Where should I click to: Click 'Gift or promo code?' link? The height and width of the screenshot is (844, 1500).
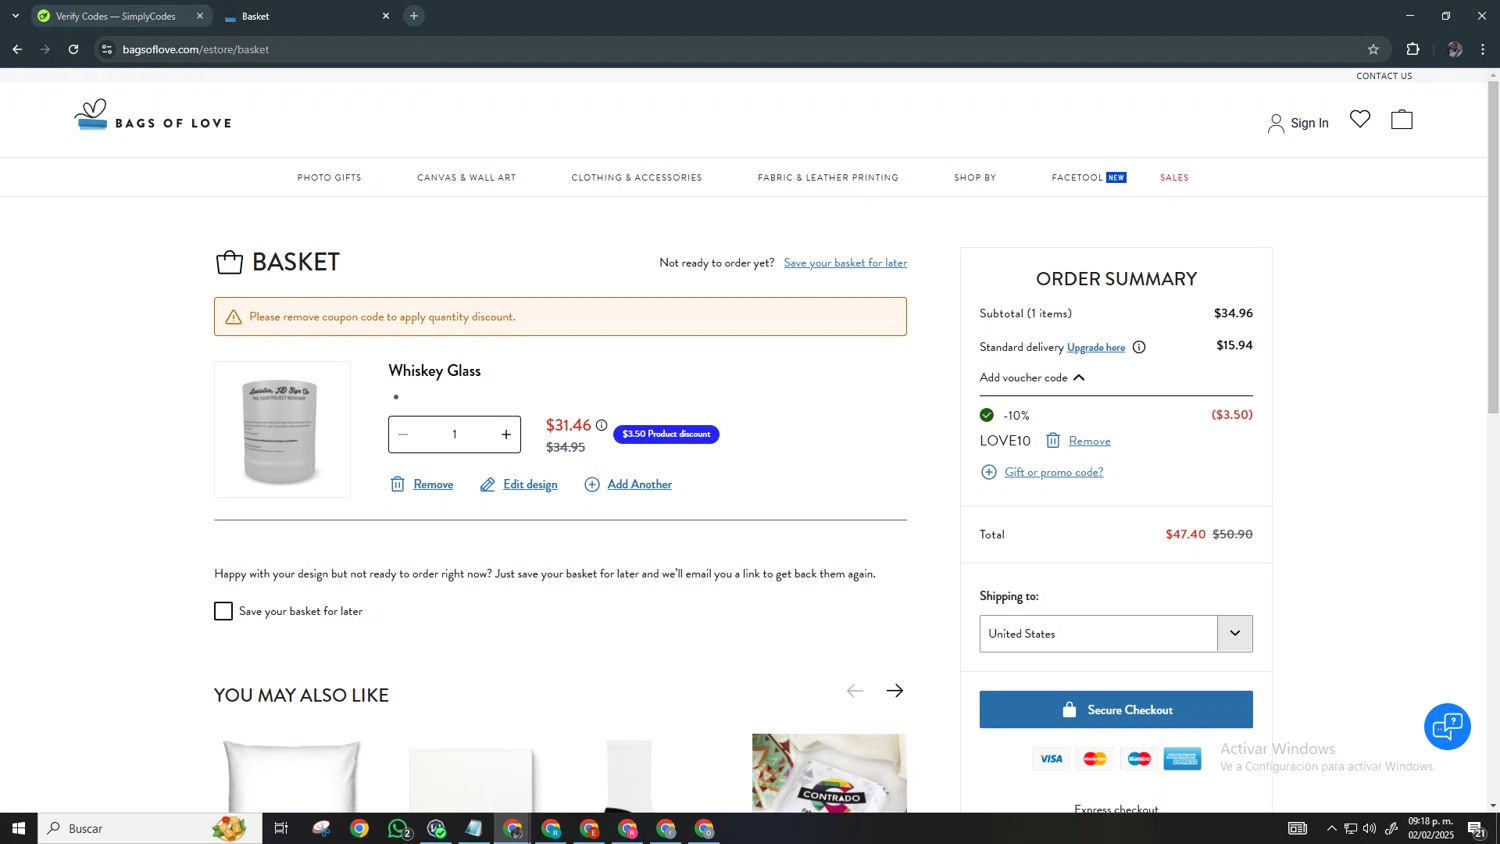click(x=1054, y=472)
